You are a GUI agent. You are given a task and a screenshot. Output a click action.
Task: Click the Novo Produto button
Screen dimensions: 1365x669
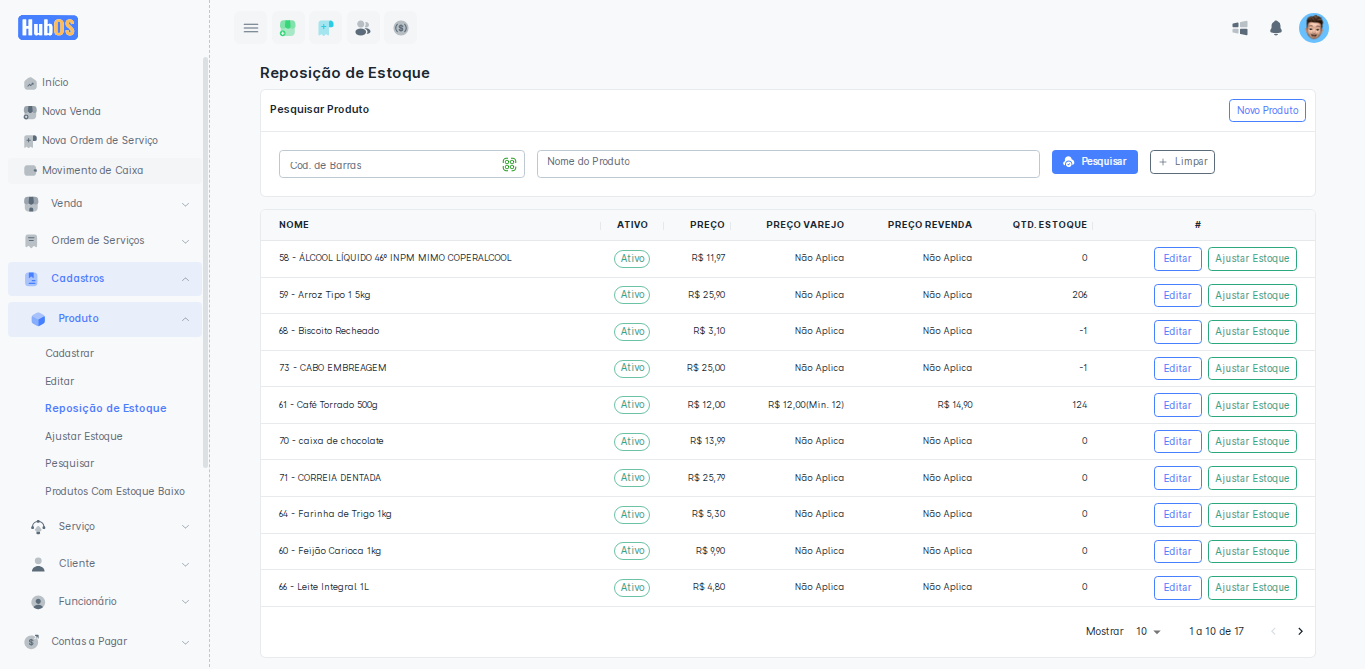tap(1267, 111)
